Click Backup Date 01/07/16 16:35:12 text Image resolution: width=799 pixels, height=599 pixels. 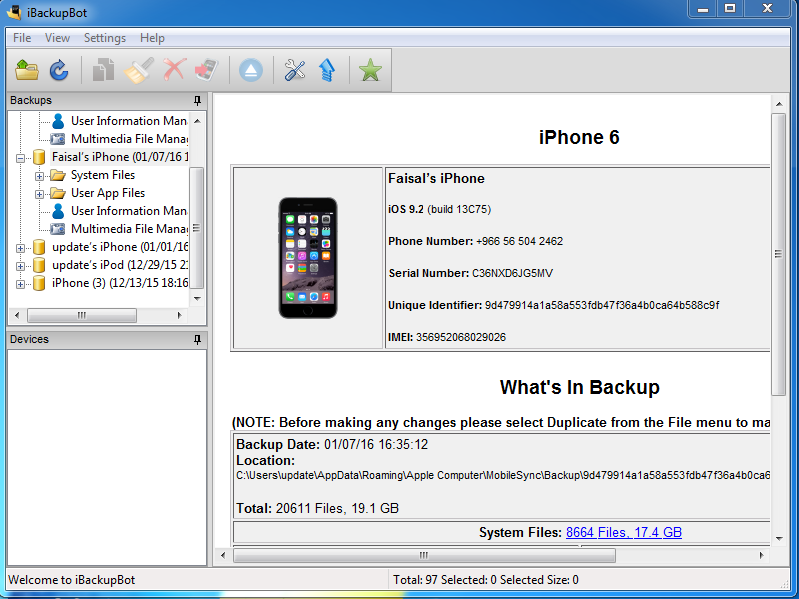[332, 445]
